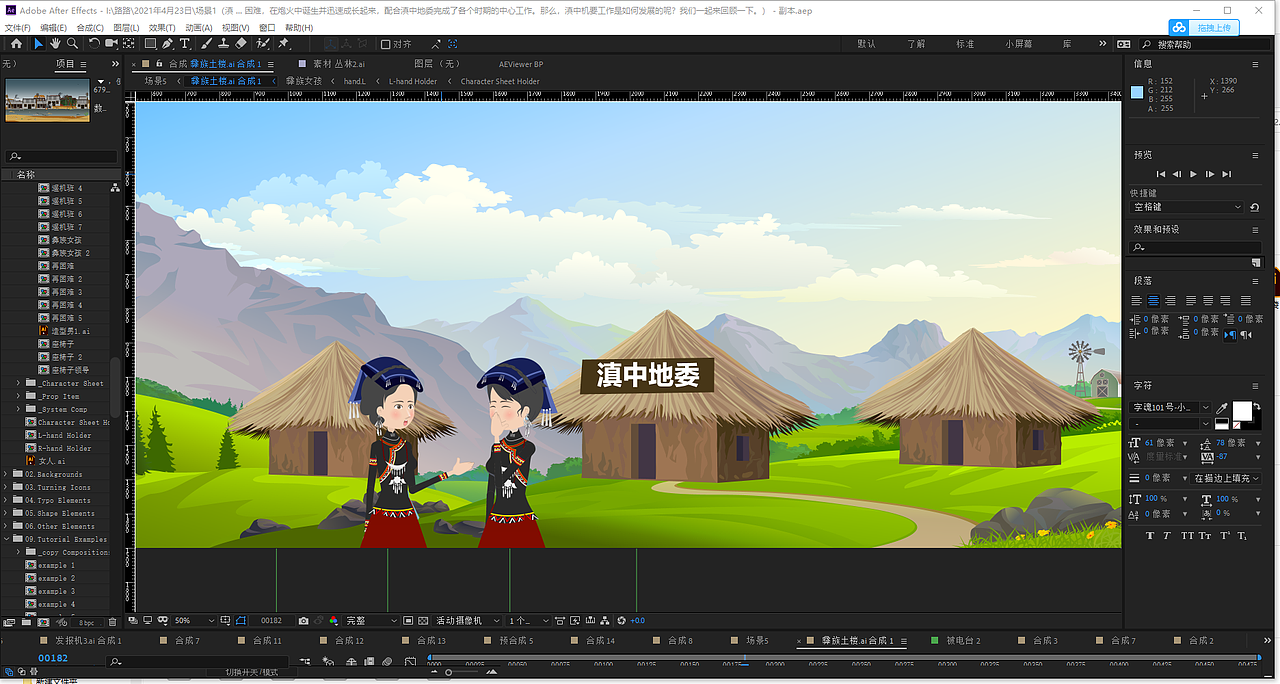
Task: Select the Puppet Pin tool
Action: tap(282, 44)
